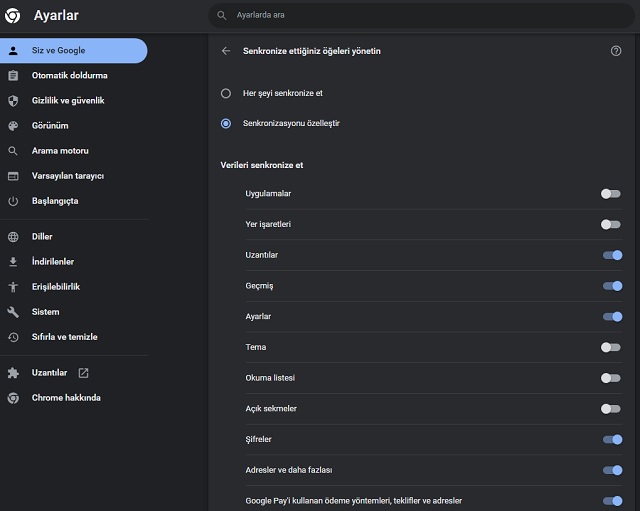Viewport: 640px width, 511px height.
Task: Open the Uzantılar page link
Action: point(73,373)
